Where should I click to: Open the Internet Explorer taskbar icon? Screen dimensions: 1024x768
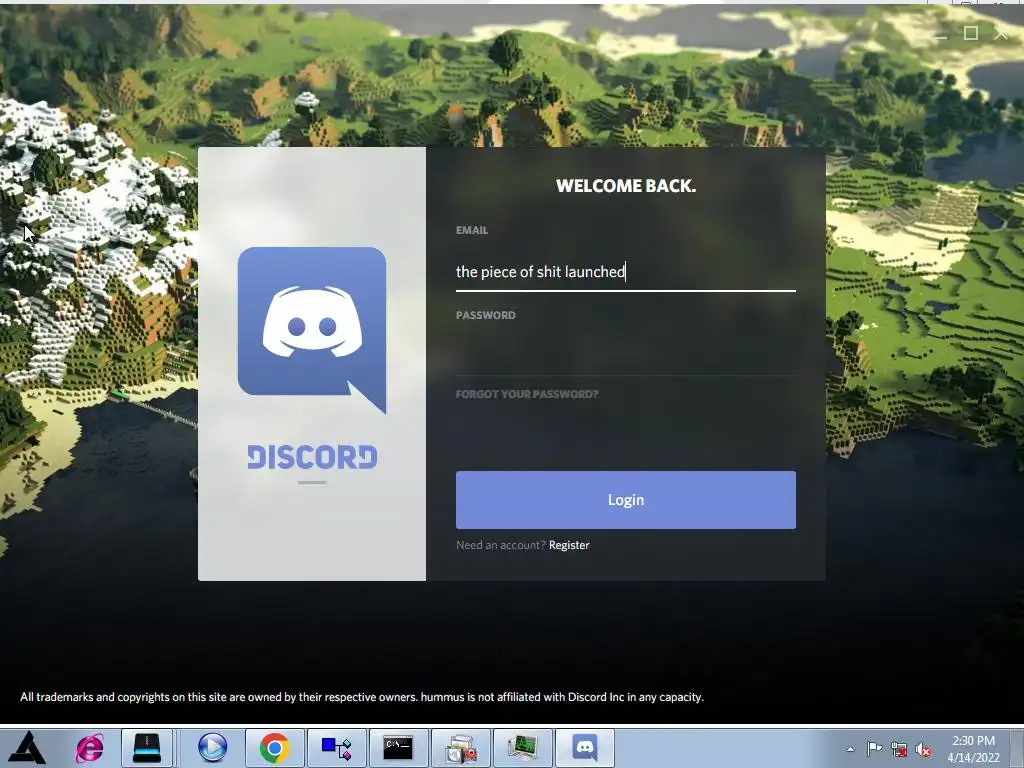click(x=89, y=748)
